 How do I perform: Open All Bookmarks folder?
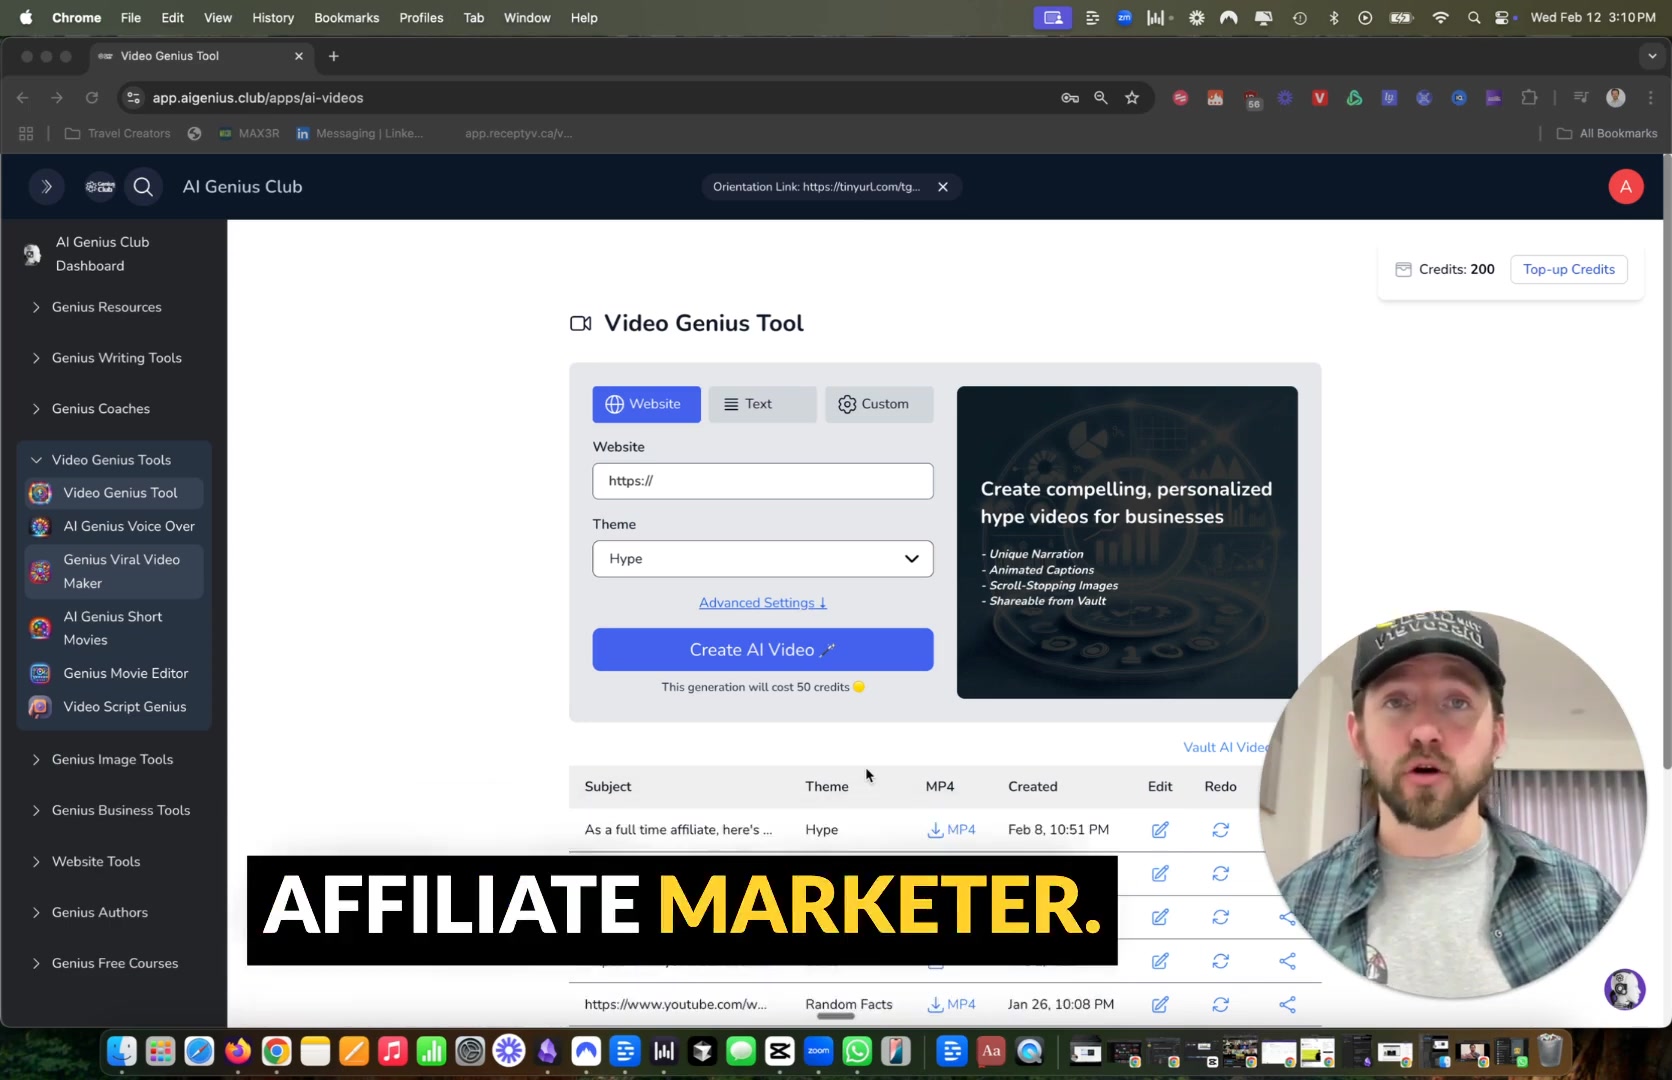tap(1607, 134)
